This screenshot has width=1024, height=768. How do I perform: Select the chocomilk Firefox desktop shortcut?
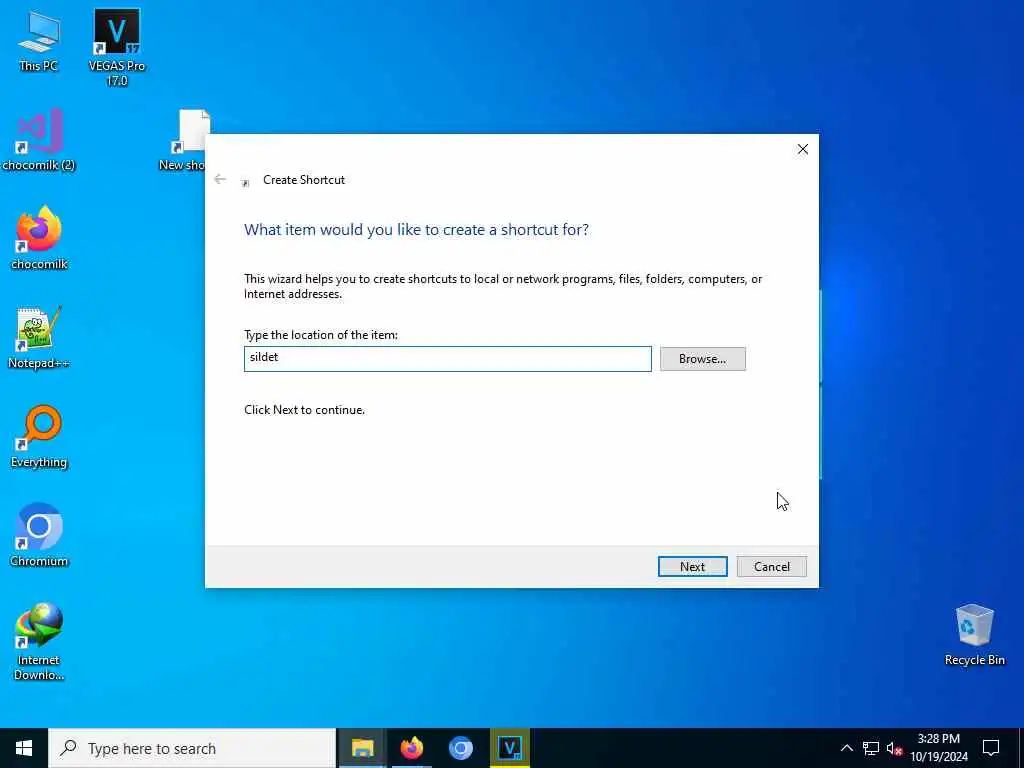point(39,238)
